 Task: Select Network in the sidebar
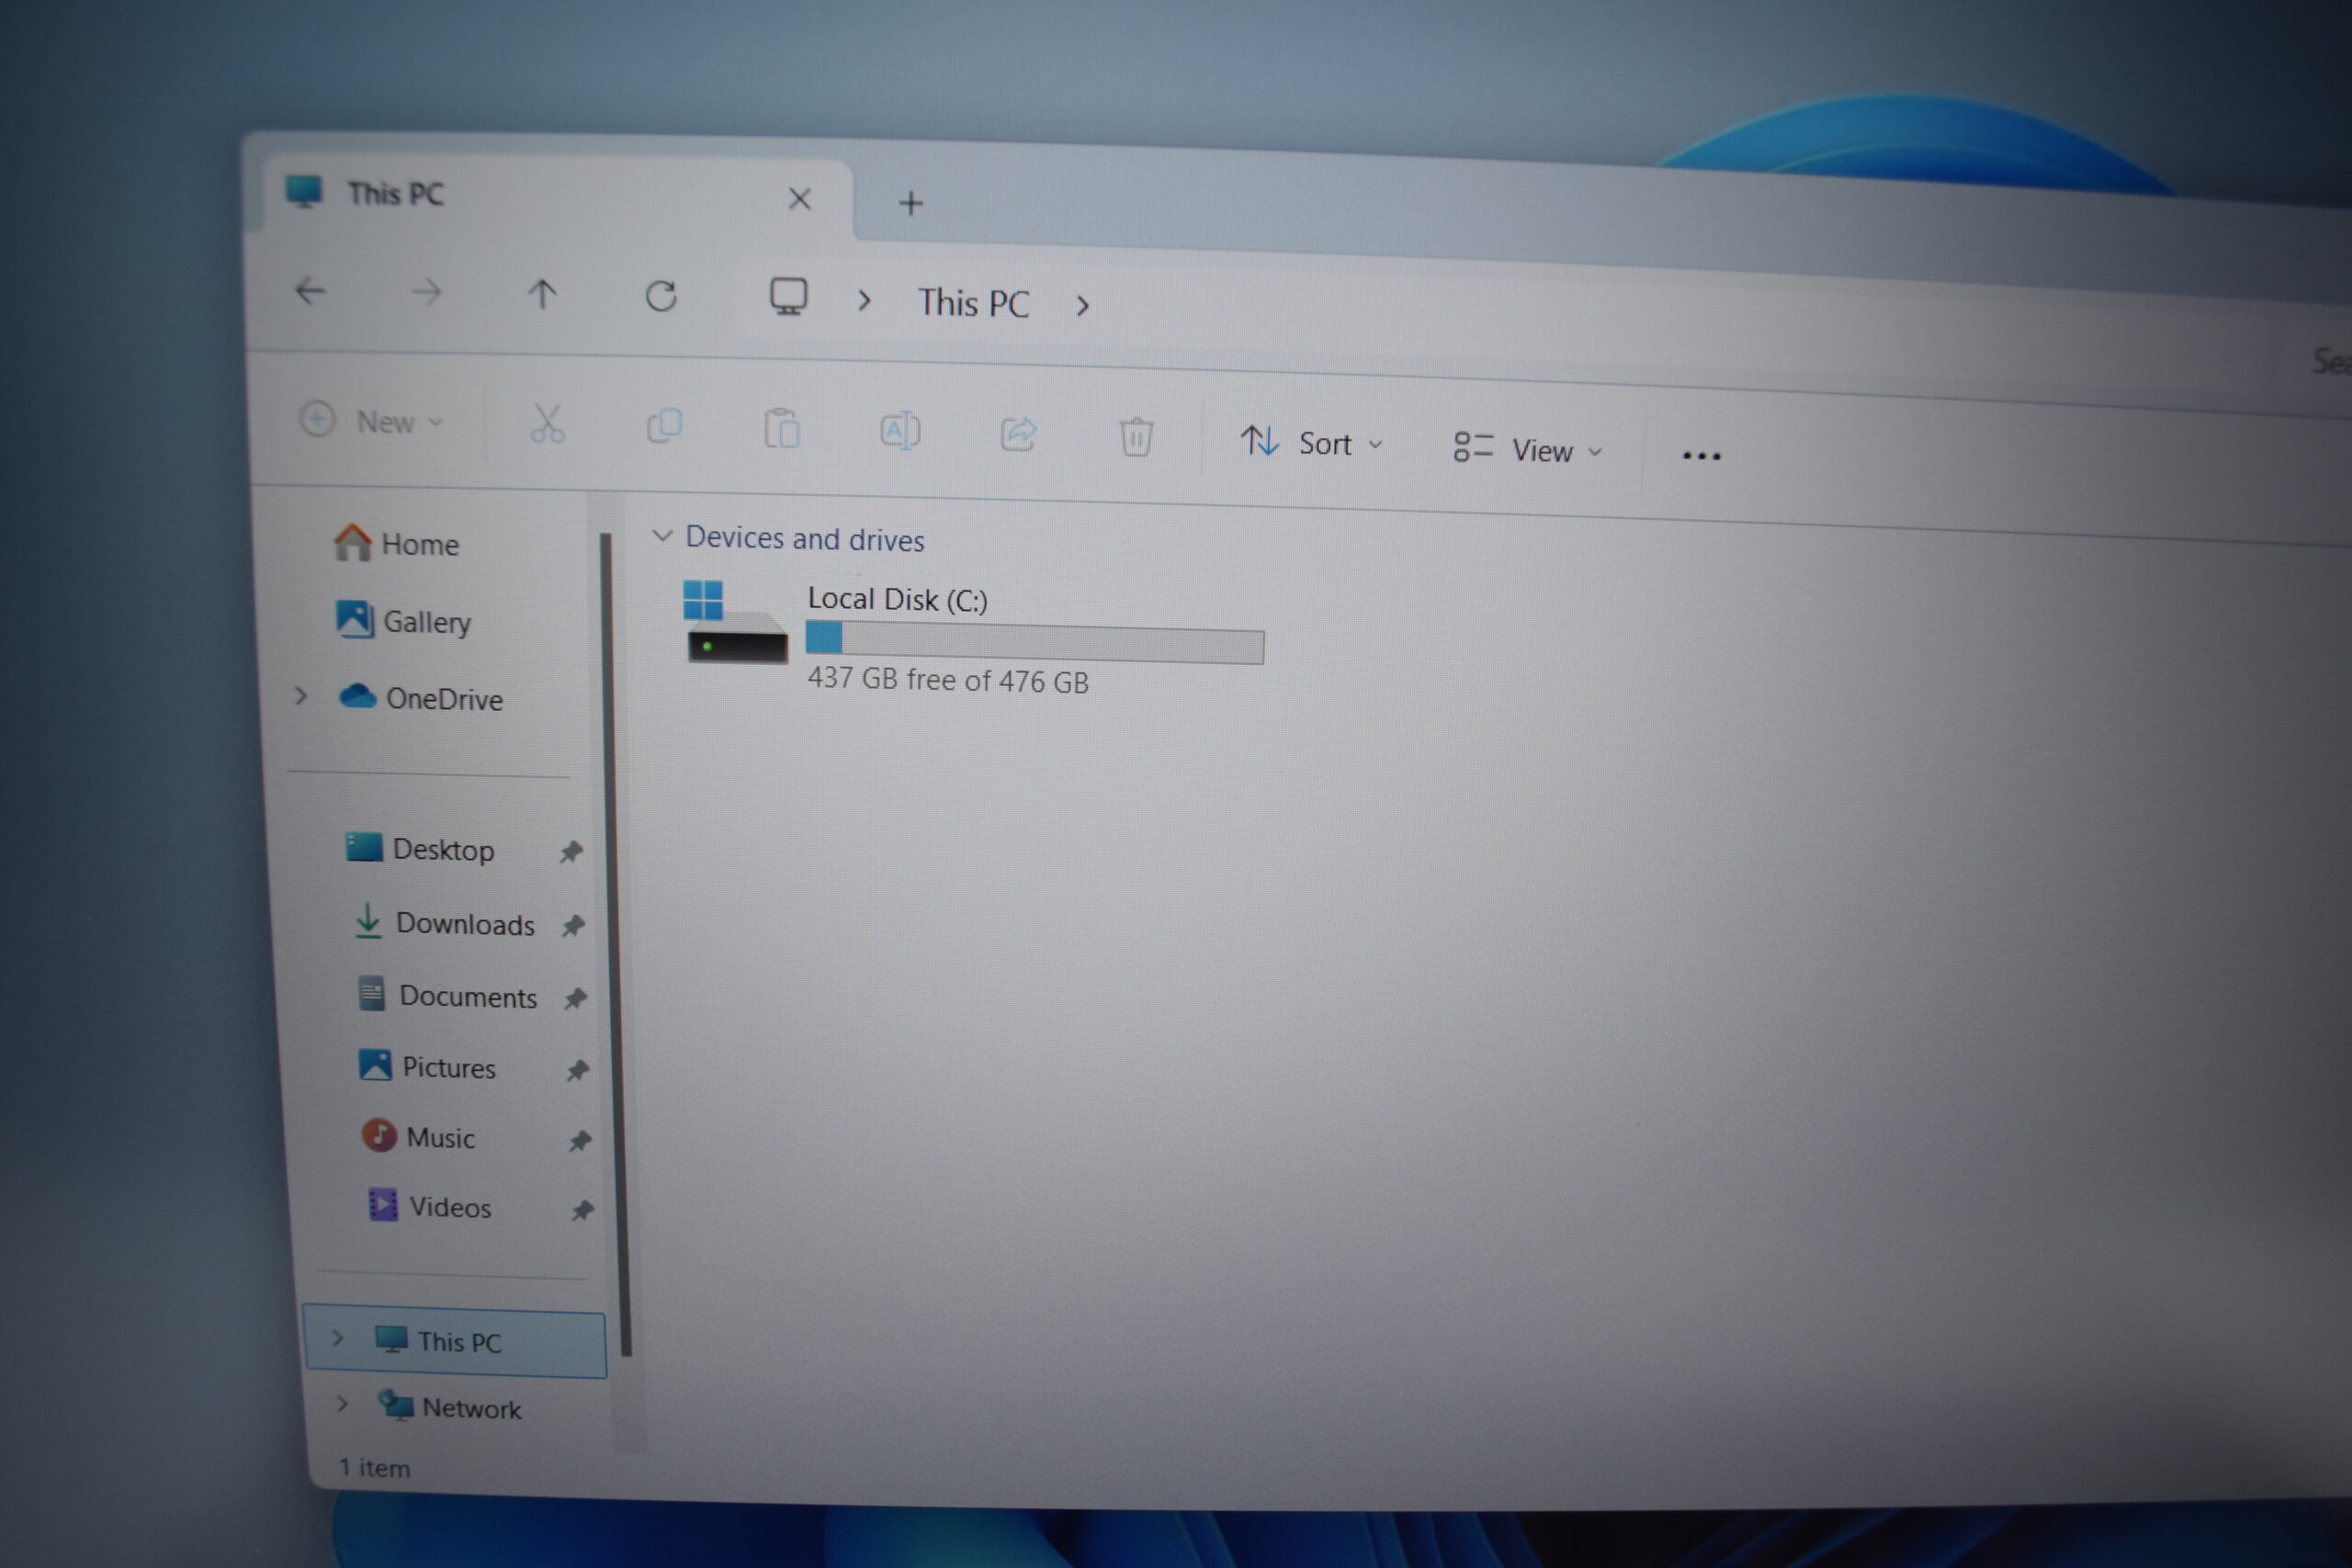(450, 1407)
